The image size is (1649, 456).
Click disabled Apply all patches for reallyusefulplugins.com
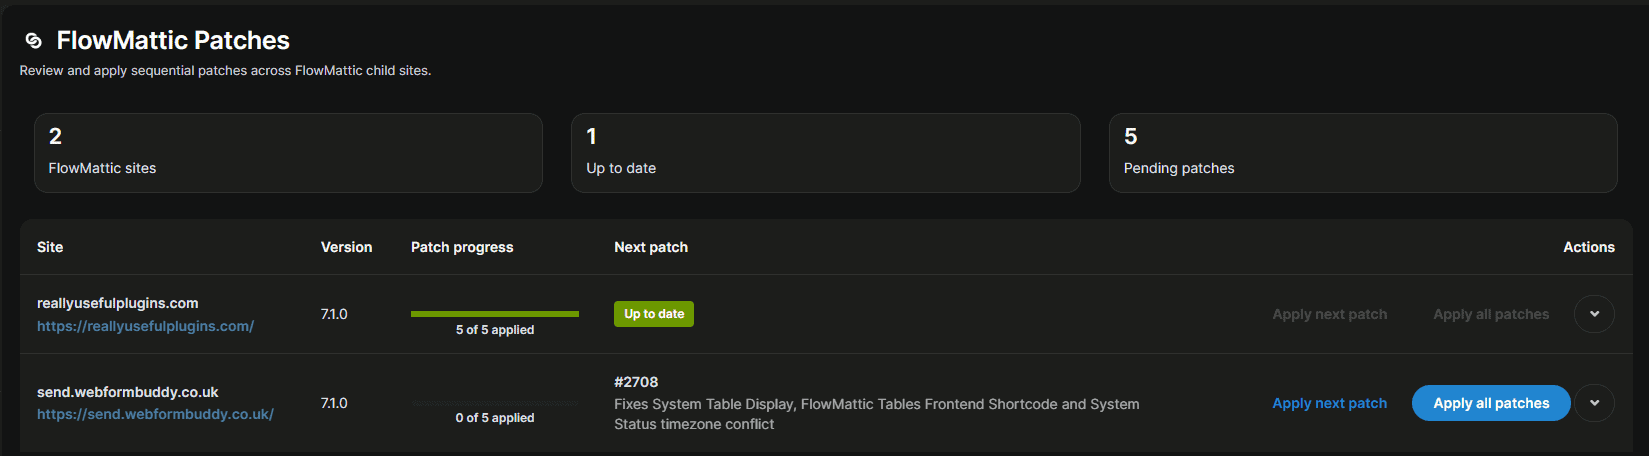[1491, 314]
